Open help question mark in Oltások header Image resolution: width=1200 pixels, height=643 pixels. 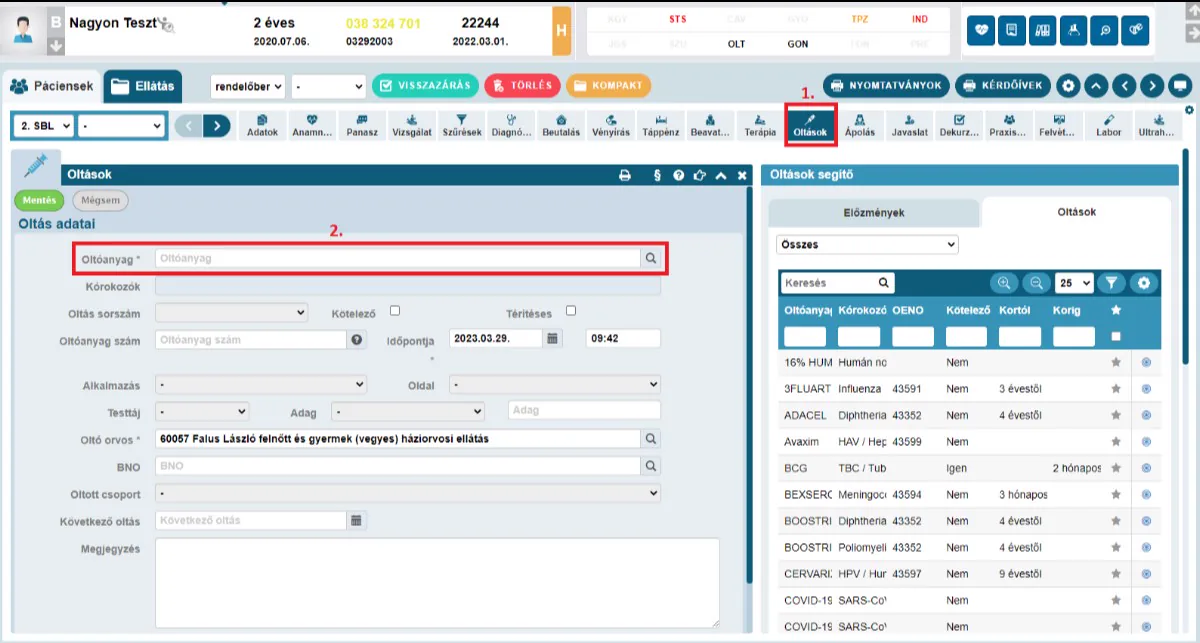[x=679, y=175]
